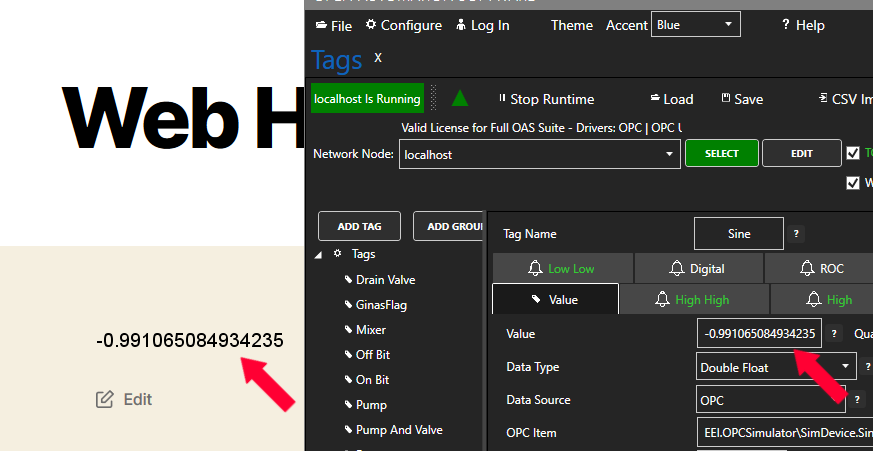Collapse the Tags tree root node
Viewport: 873px width, 451px height.
[320, 254]
